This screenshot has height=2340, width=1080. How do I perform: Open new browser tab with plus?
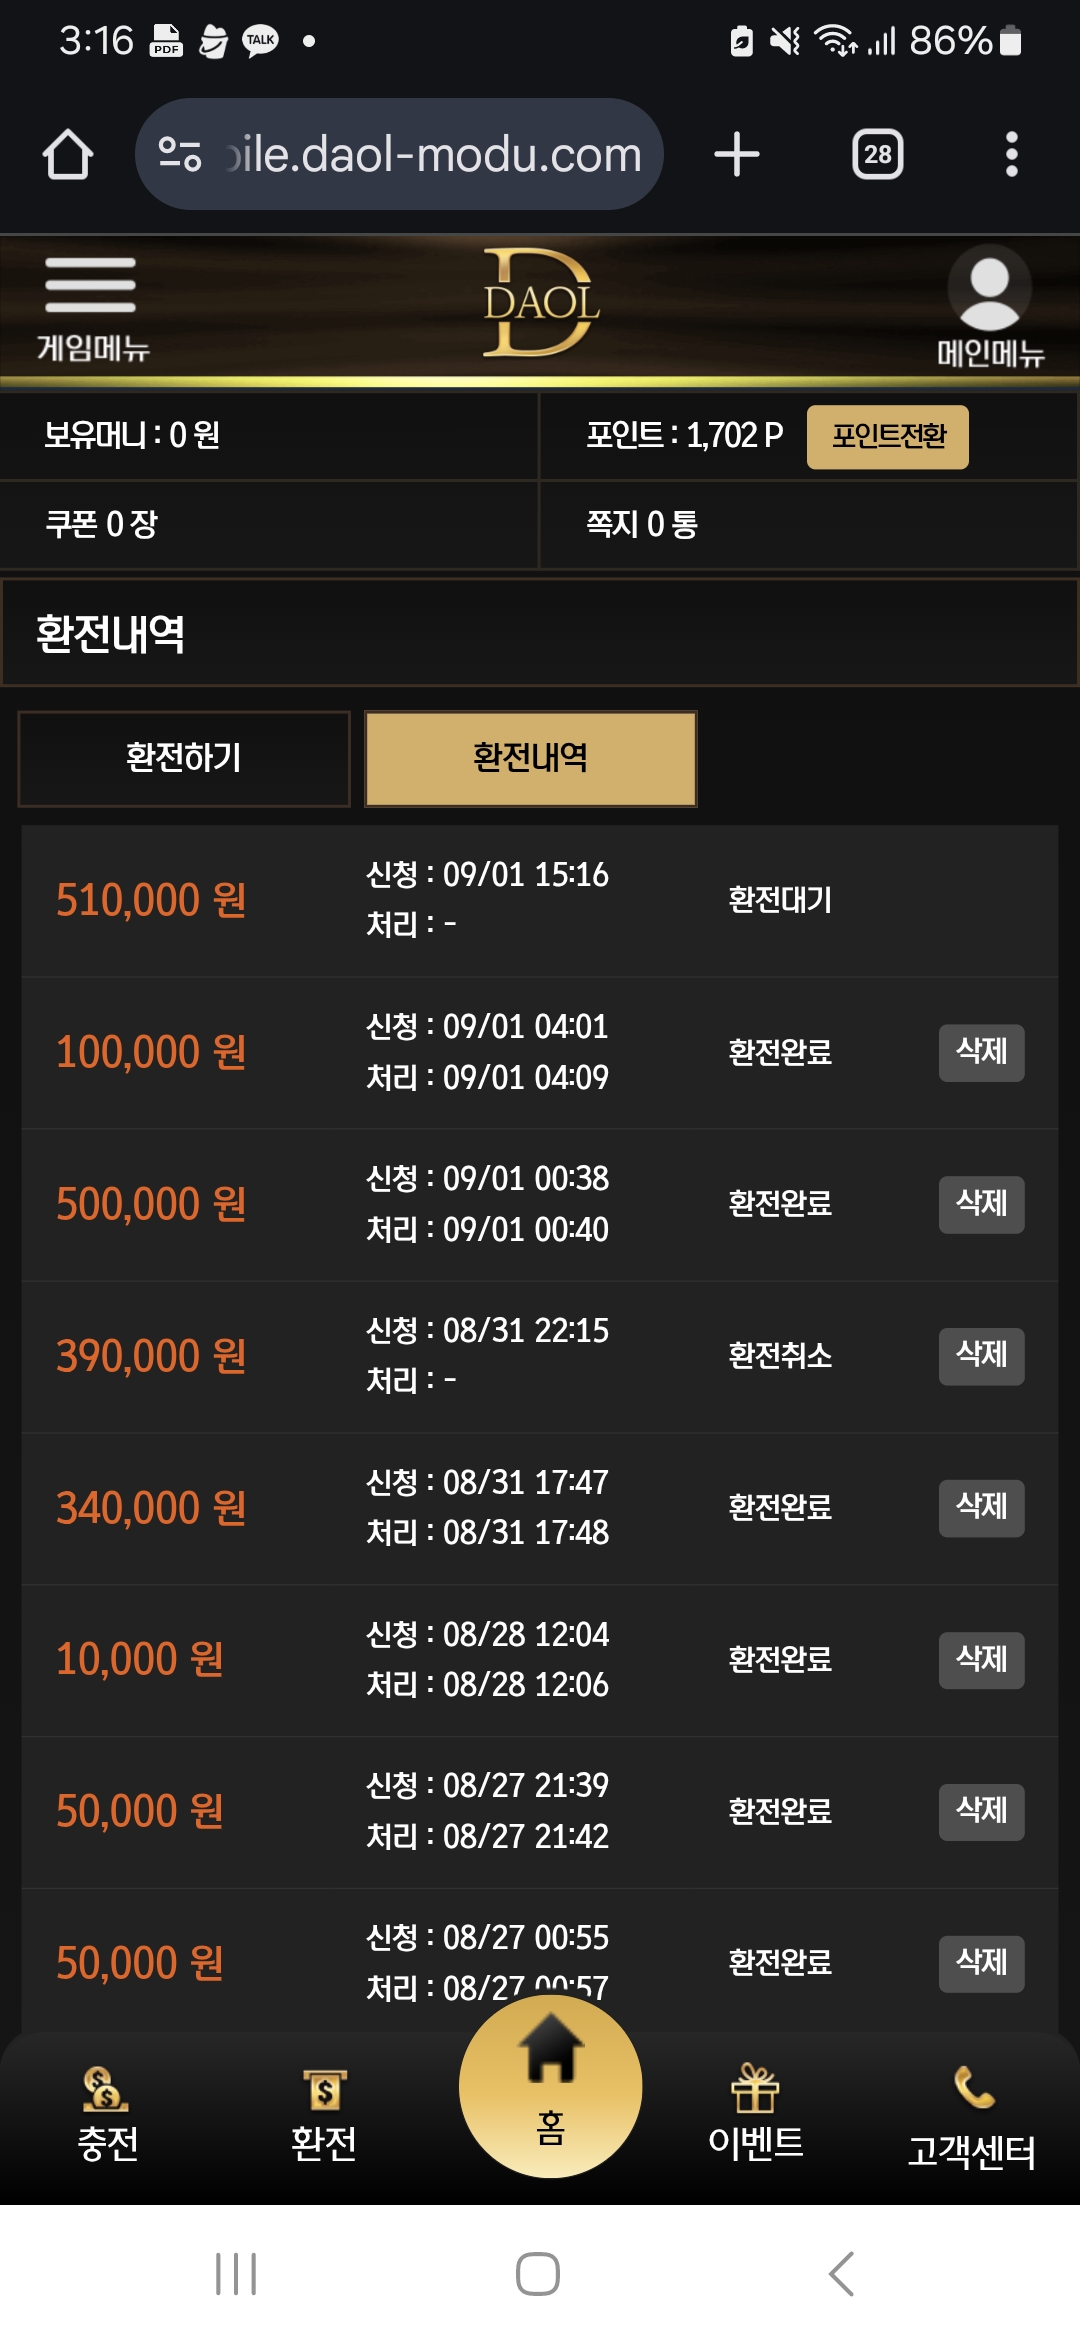737,155
